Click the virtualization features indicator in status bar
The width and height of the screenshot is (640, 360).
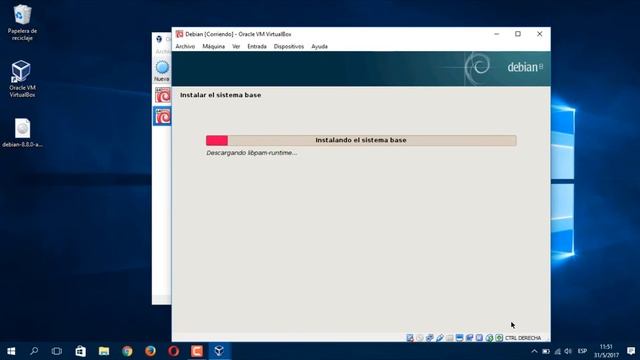tap(479, 338)
